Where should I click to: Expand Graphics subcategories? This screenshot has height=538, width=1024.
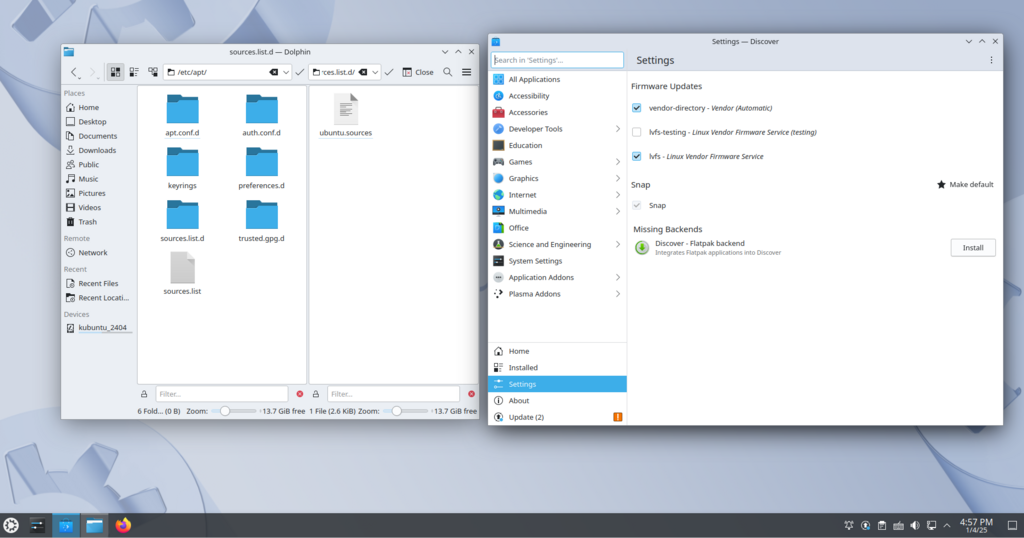[617, 178]
